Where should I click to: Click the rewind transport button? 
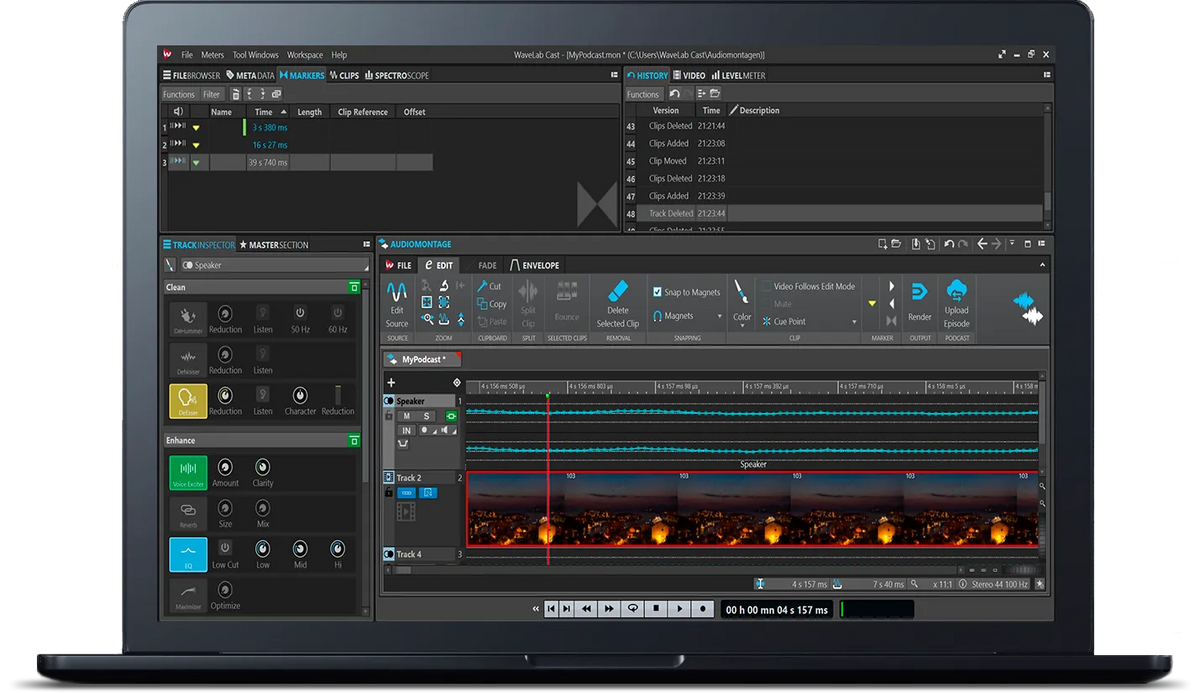click(x=586, y=608)
